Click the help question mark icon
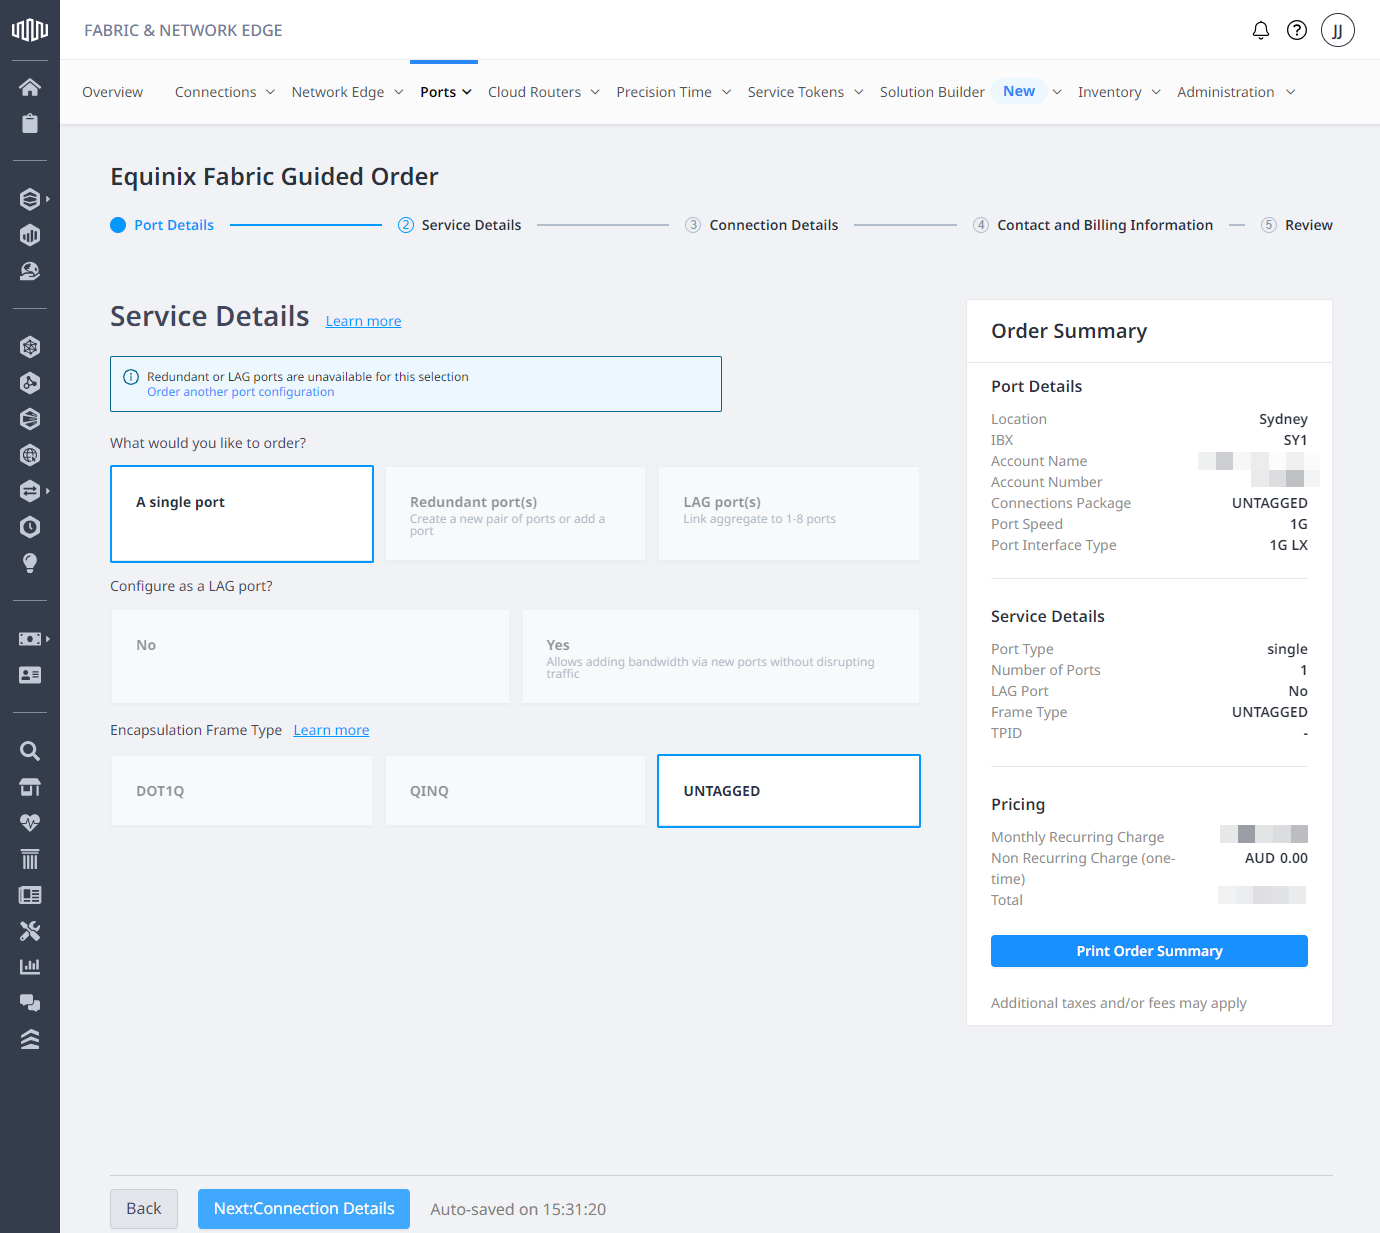This screenshot has height=1233, width=1380. tap(1296, 30)
